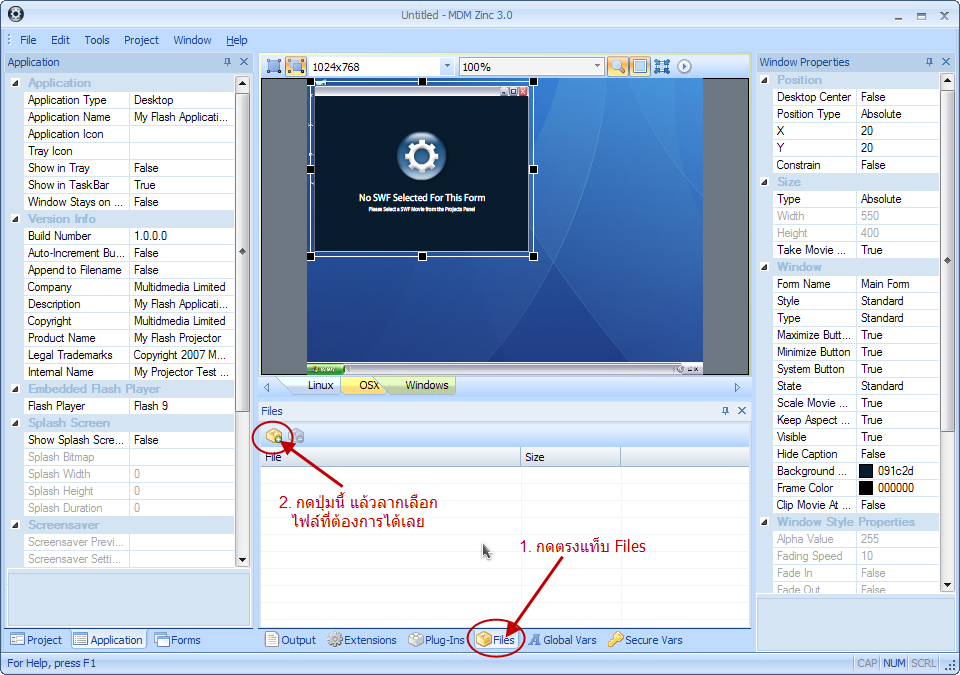Click the MDM Zinc app icon in title bar
The height and width of the screenshot is (675, 960).
[x=16, y=14]
